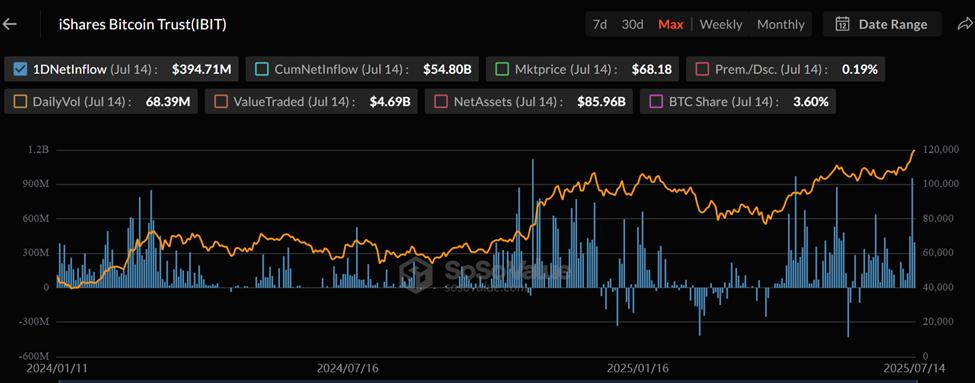The image size is (975, 383).
Task: Click the $394.71M net inflow value
Action: pyautogui.click(x=201, y=69)
